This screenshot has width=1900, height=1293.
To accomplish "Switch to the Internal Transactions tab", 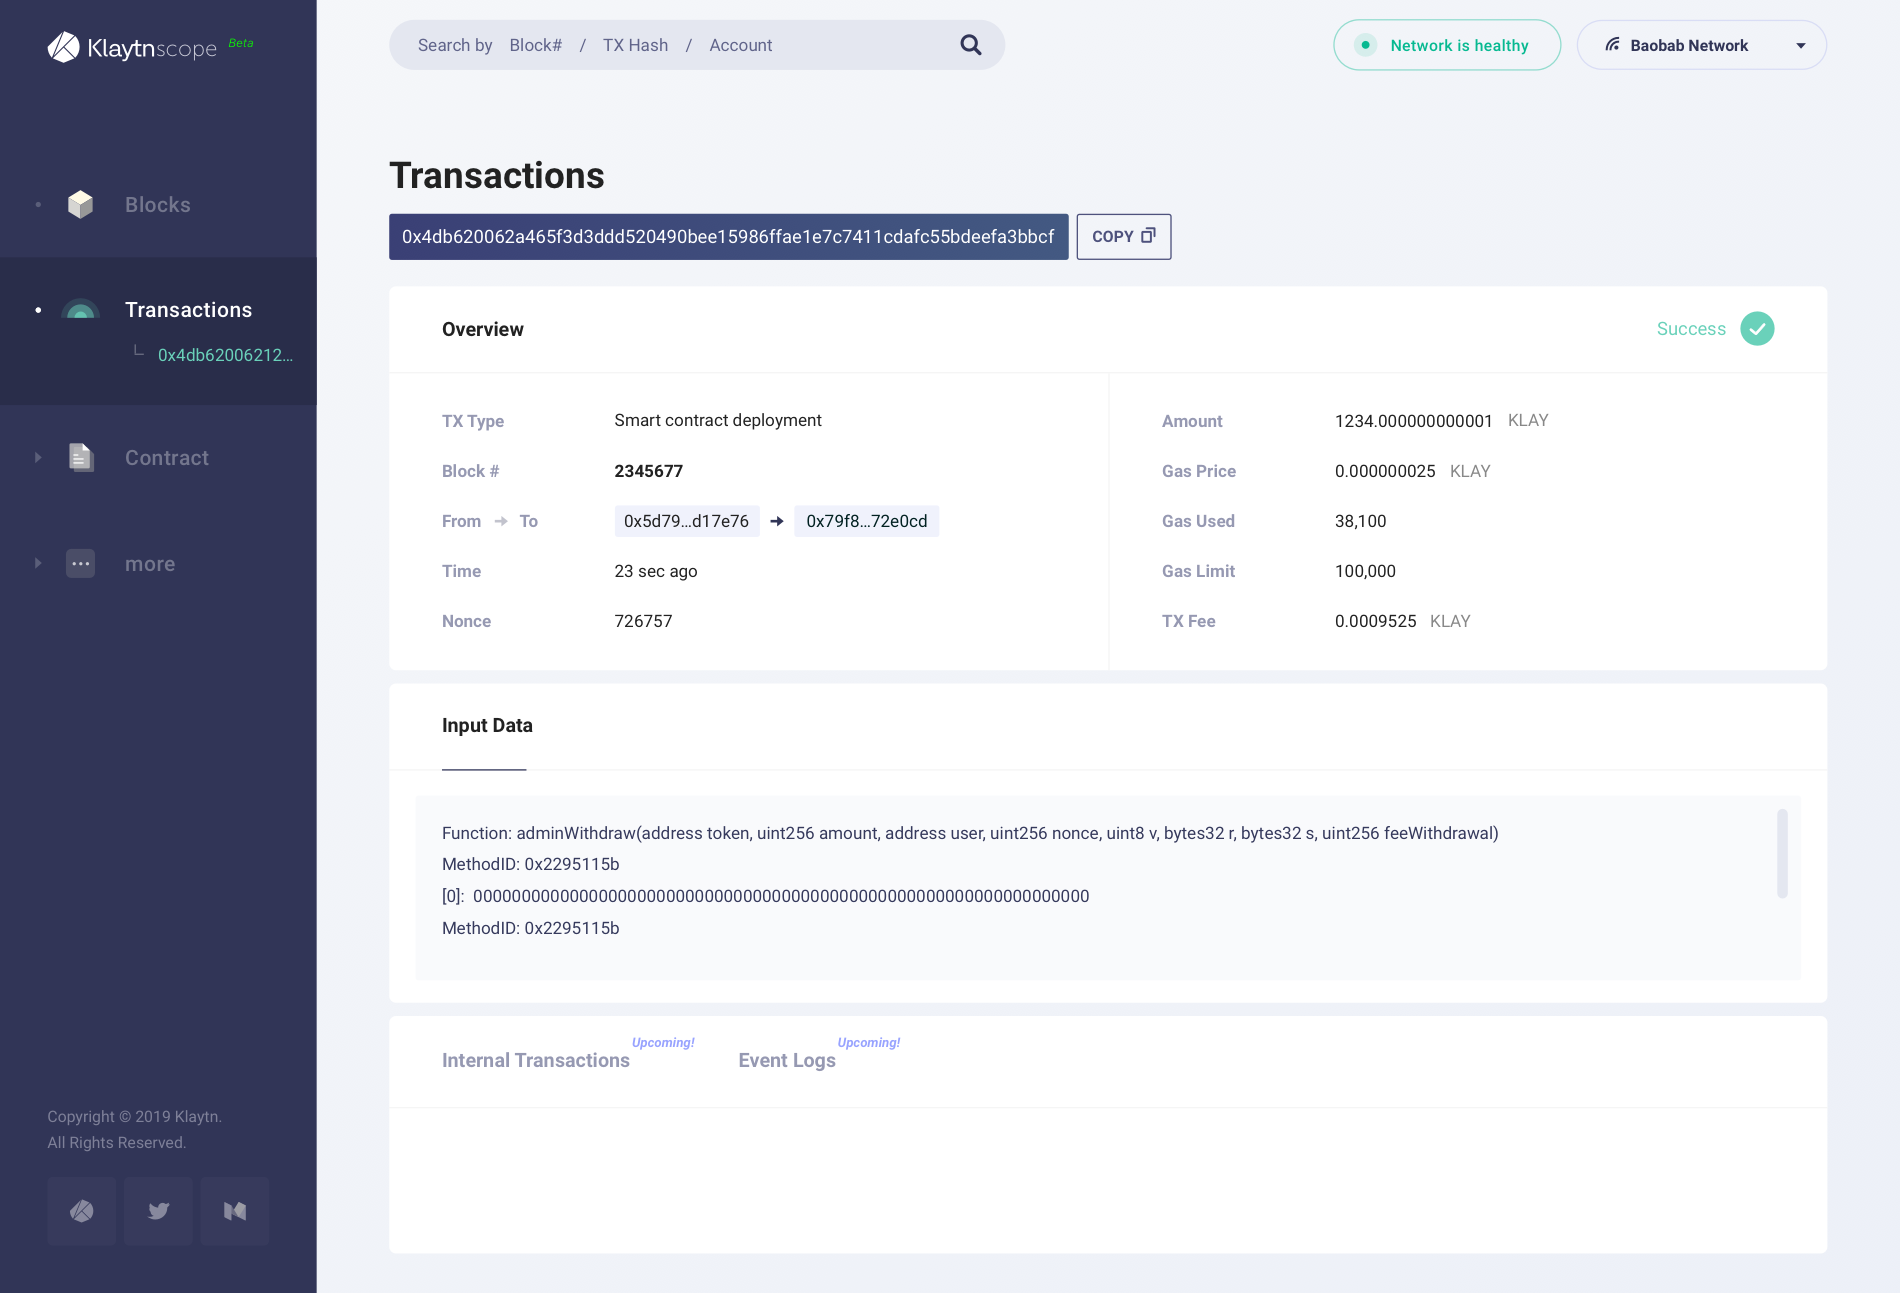I will (x=535, y=1061).
